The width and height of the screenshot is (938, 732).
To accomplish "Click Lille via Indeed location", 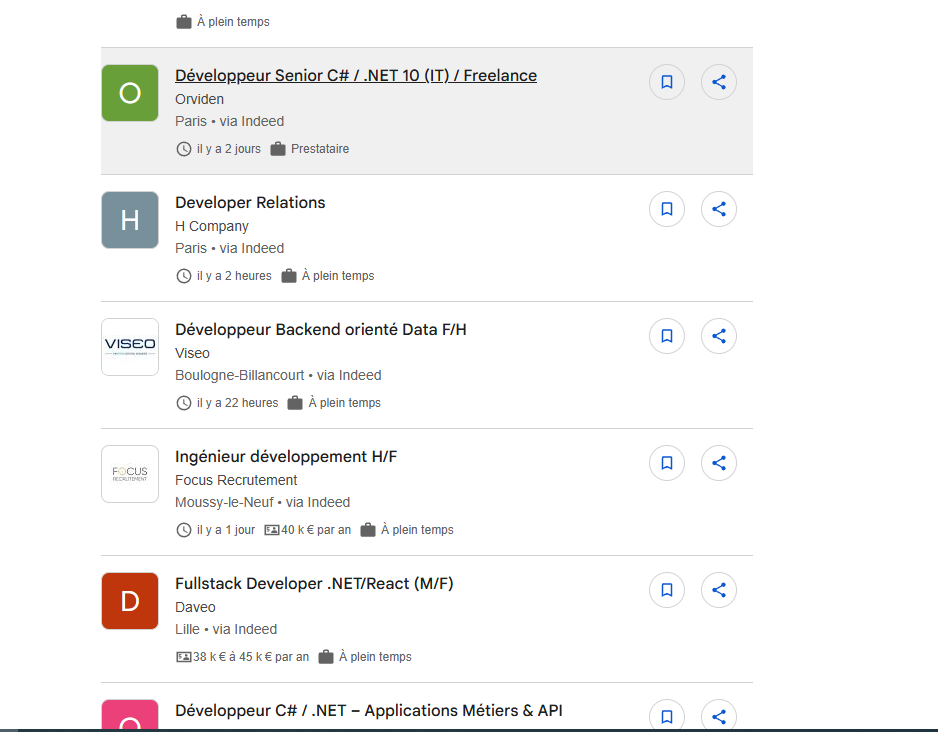I will click(x=226, y=629).
